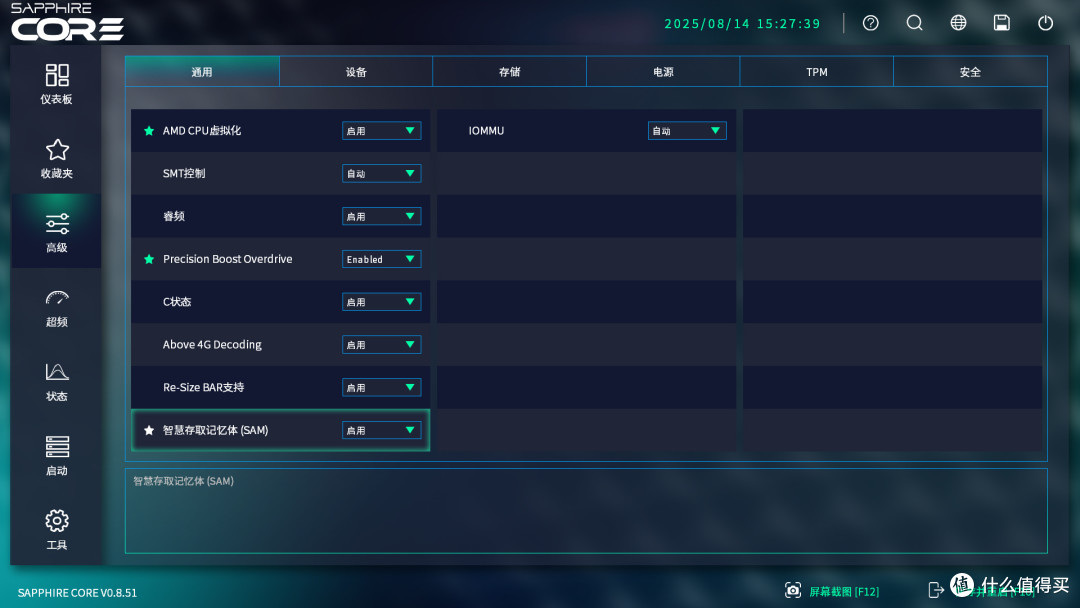
Task: Select the Re-Size BAR支持 label
Action: click(x=203, y=388)
